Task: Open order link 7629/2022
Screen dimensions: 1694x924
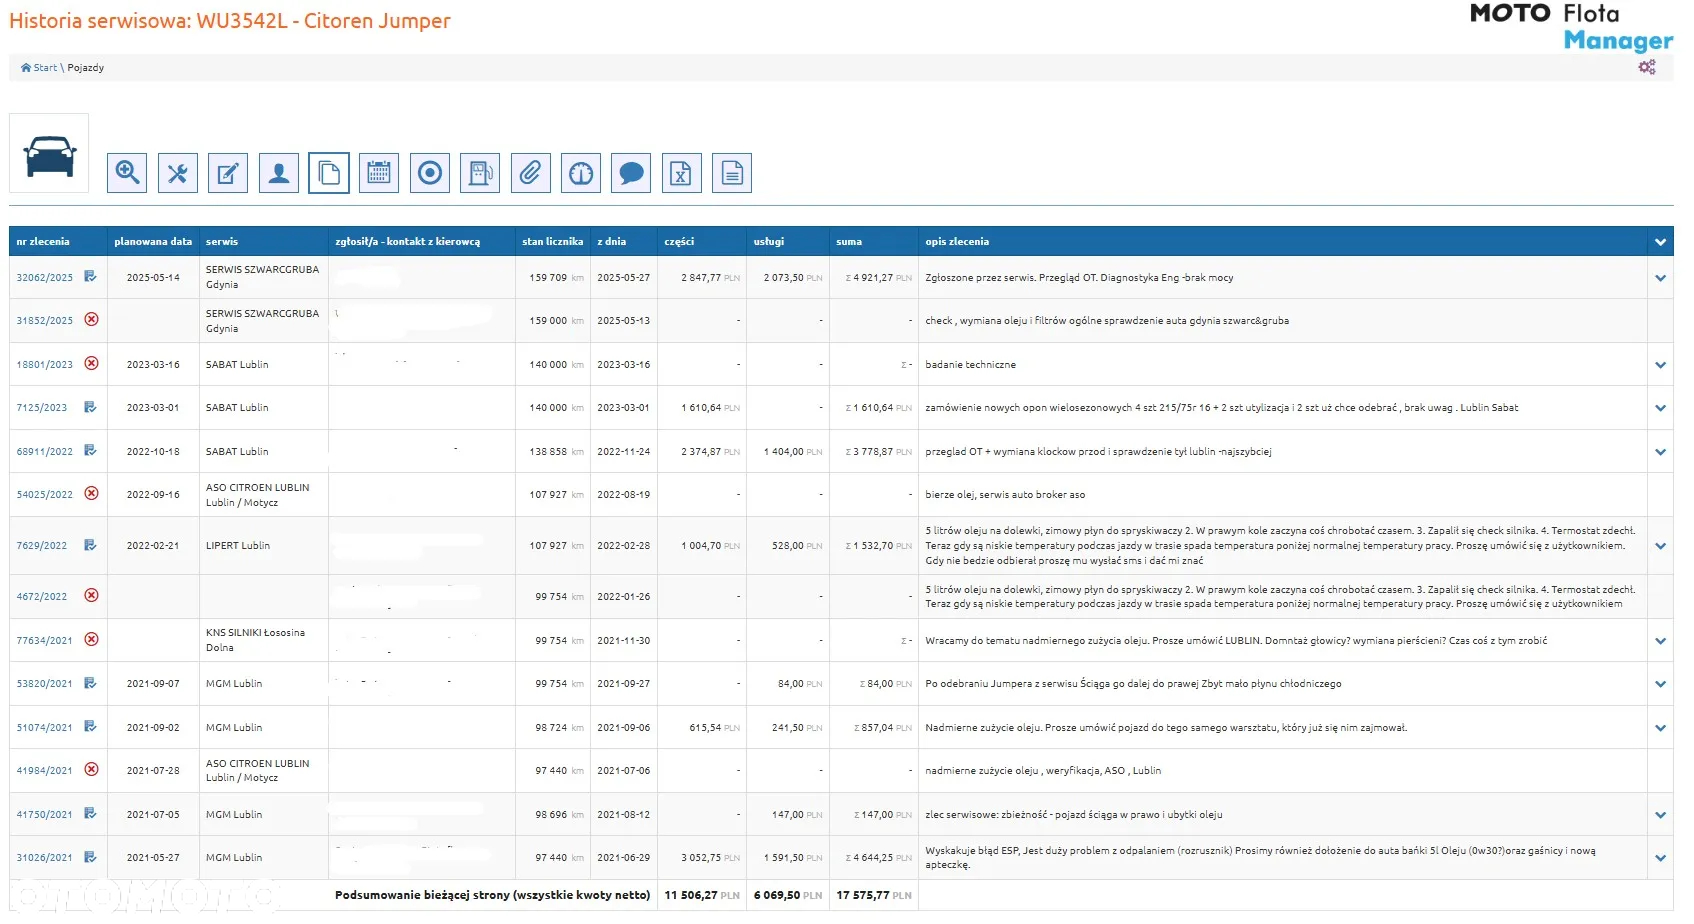Action: click(x=42, y=546)
